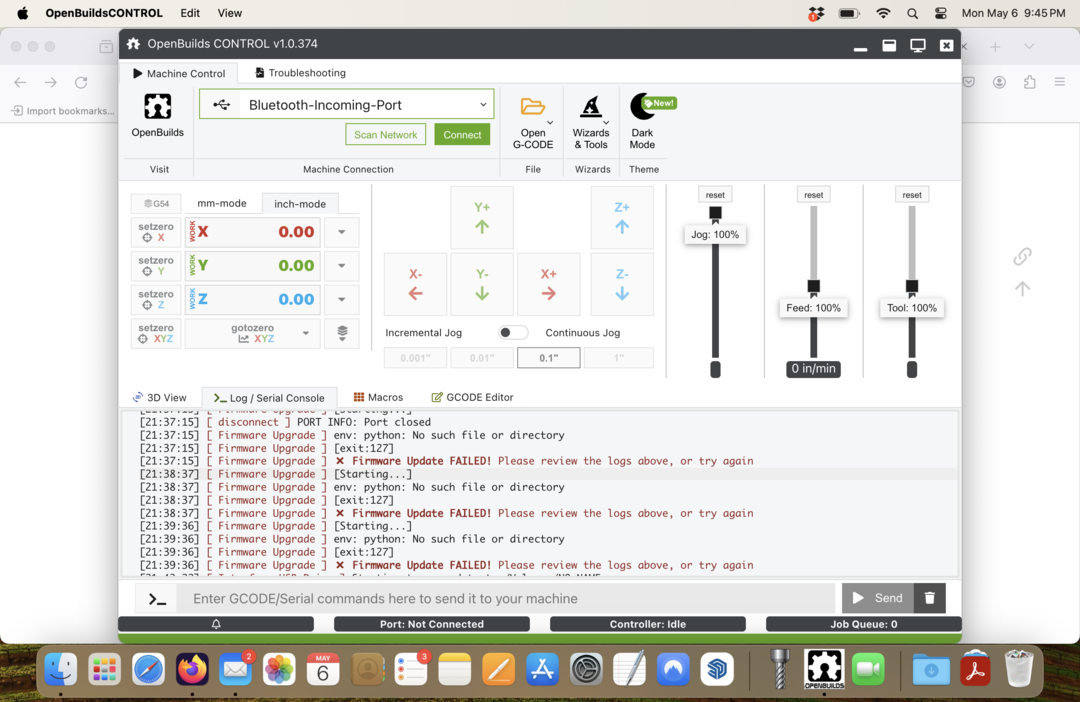Expand the X axis dropdown arrow

pos(342,232)
